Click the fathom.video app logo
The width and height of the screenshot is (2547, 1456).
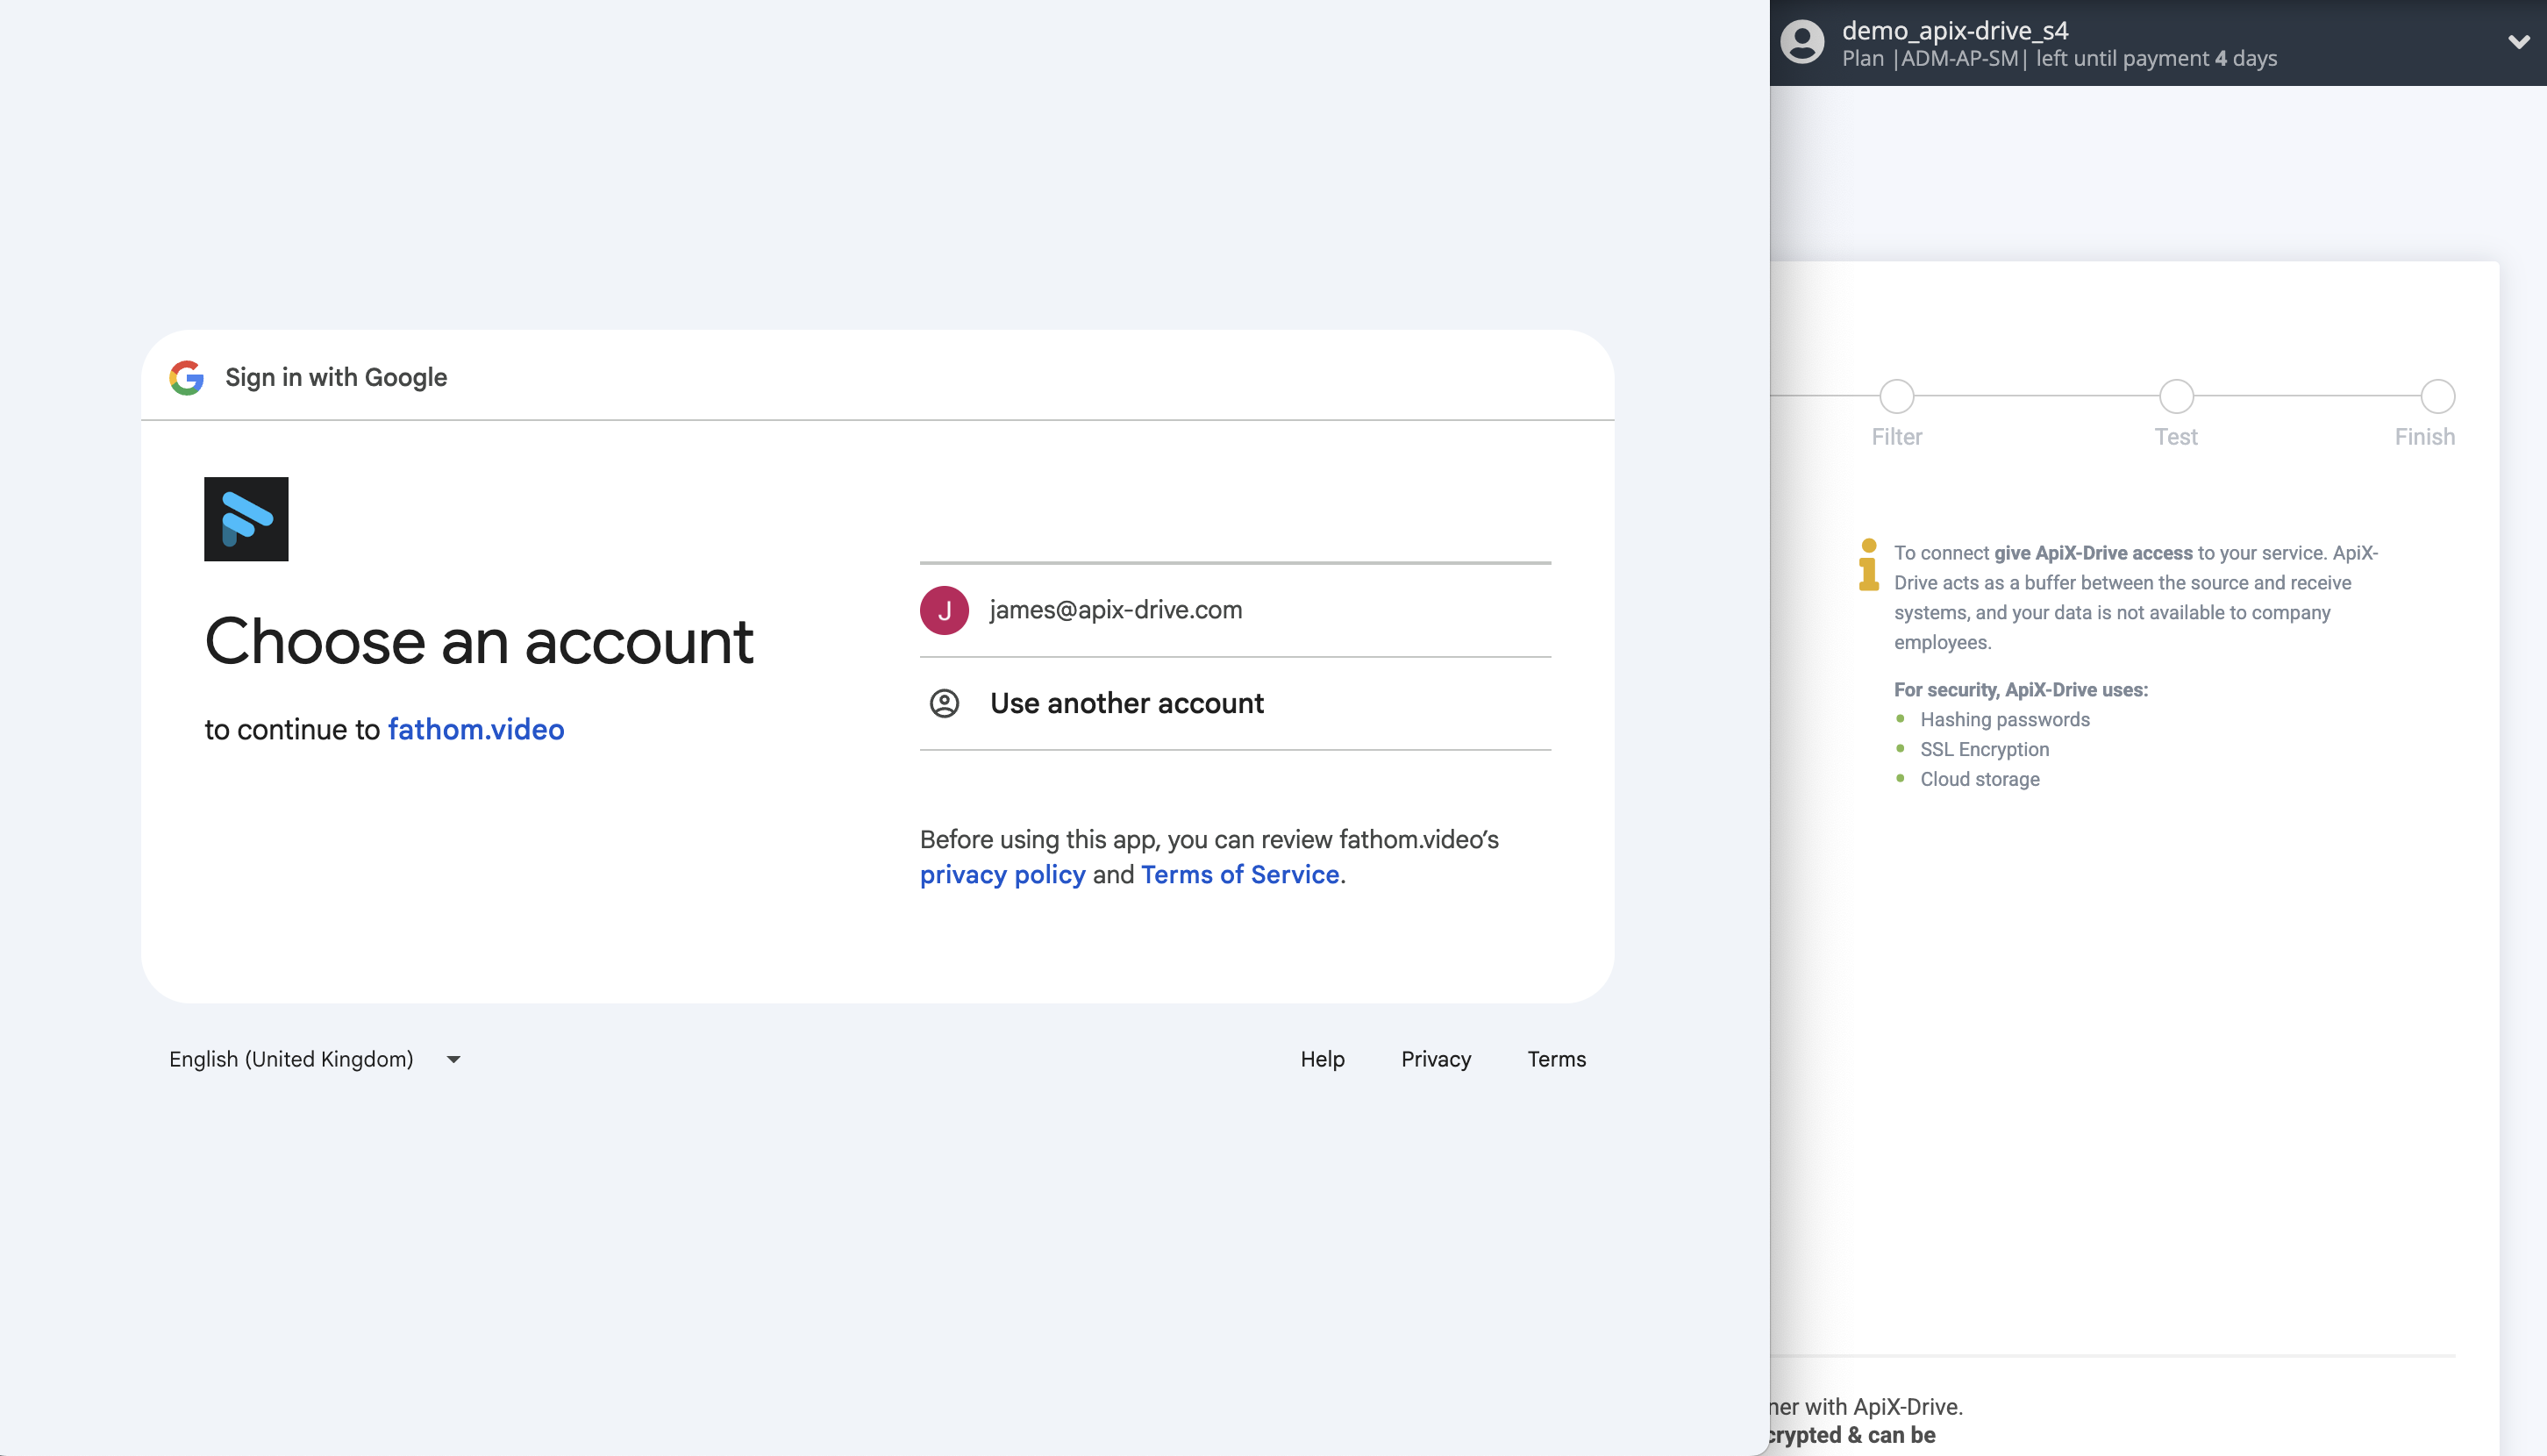click(x=245, y=518)
